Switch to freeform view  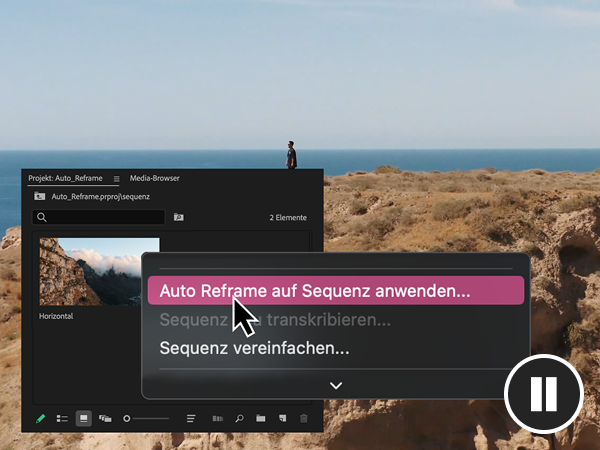(105, 419)
